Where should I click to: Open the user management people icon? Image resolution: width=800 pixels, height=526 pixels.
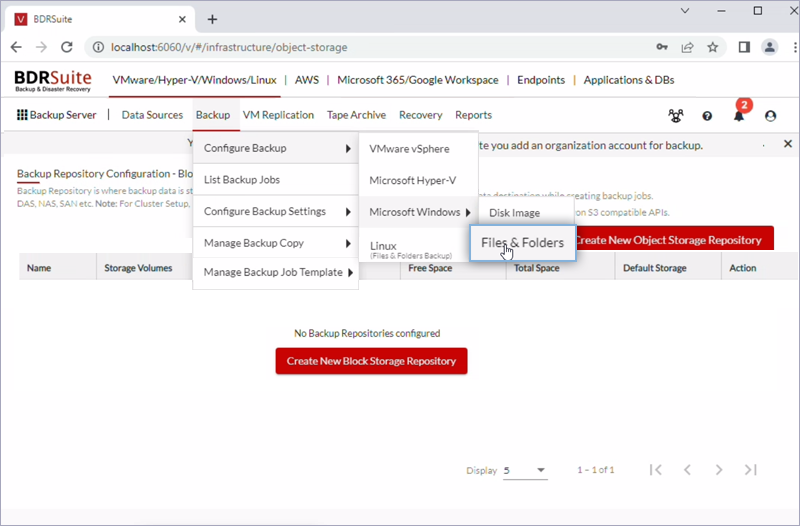[676, 116]
